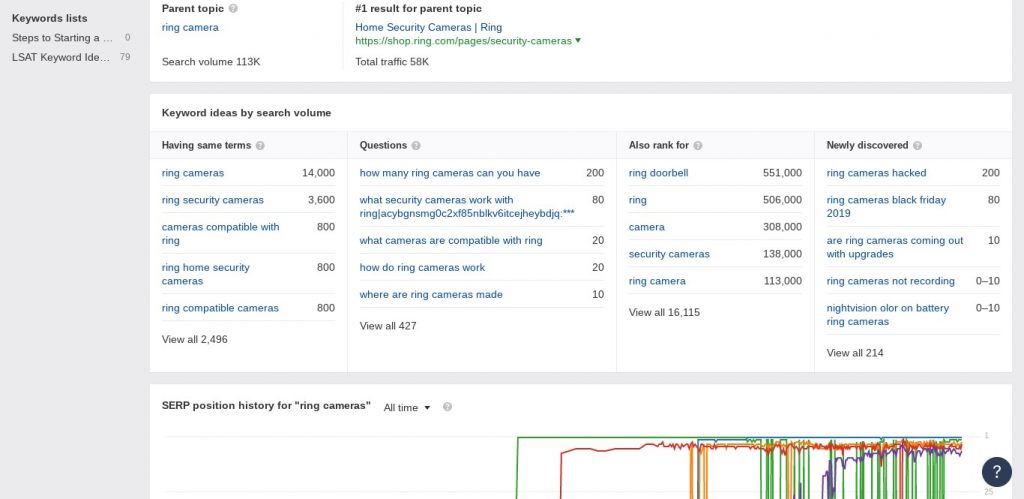This screenshot has height=499, width=1024.
Task: Click View all 427 questions
Action: click(x=388, y=326)
